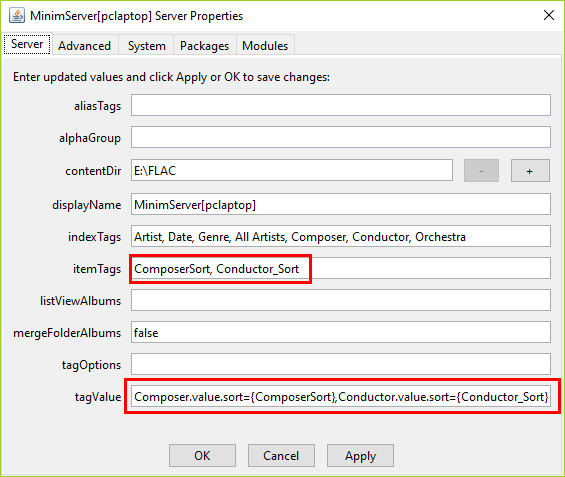Close the Server Properties dialog
The image size is (565, 477).
point(548,15)
